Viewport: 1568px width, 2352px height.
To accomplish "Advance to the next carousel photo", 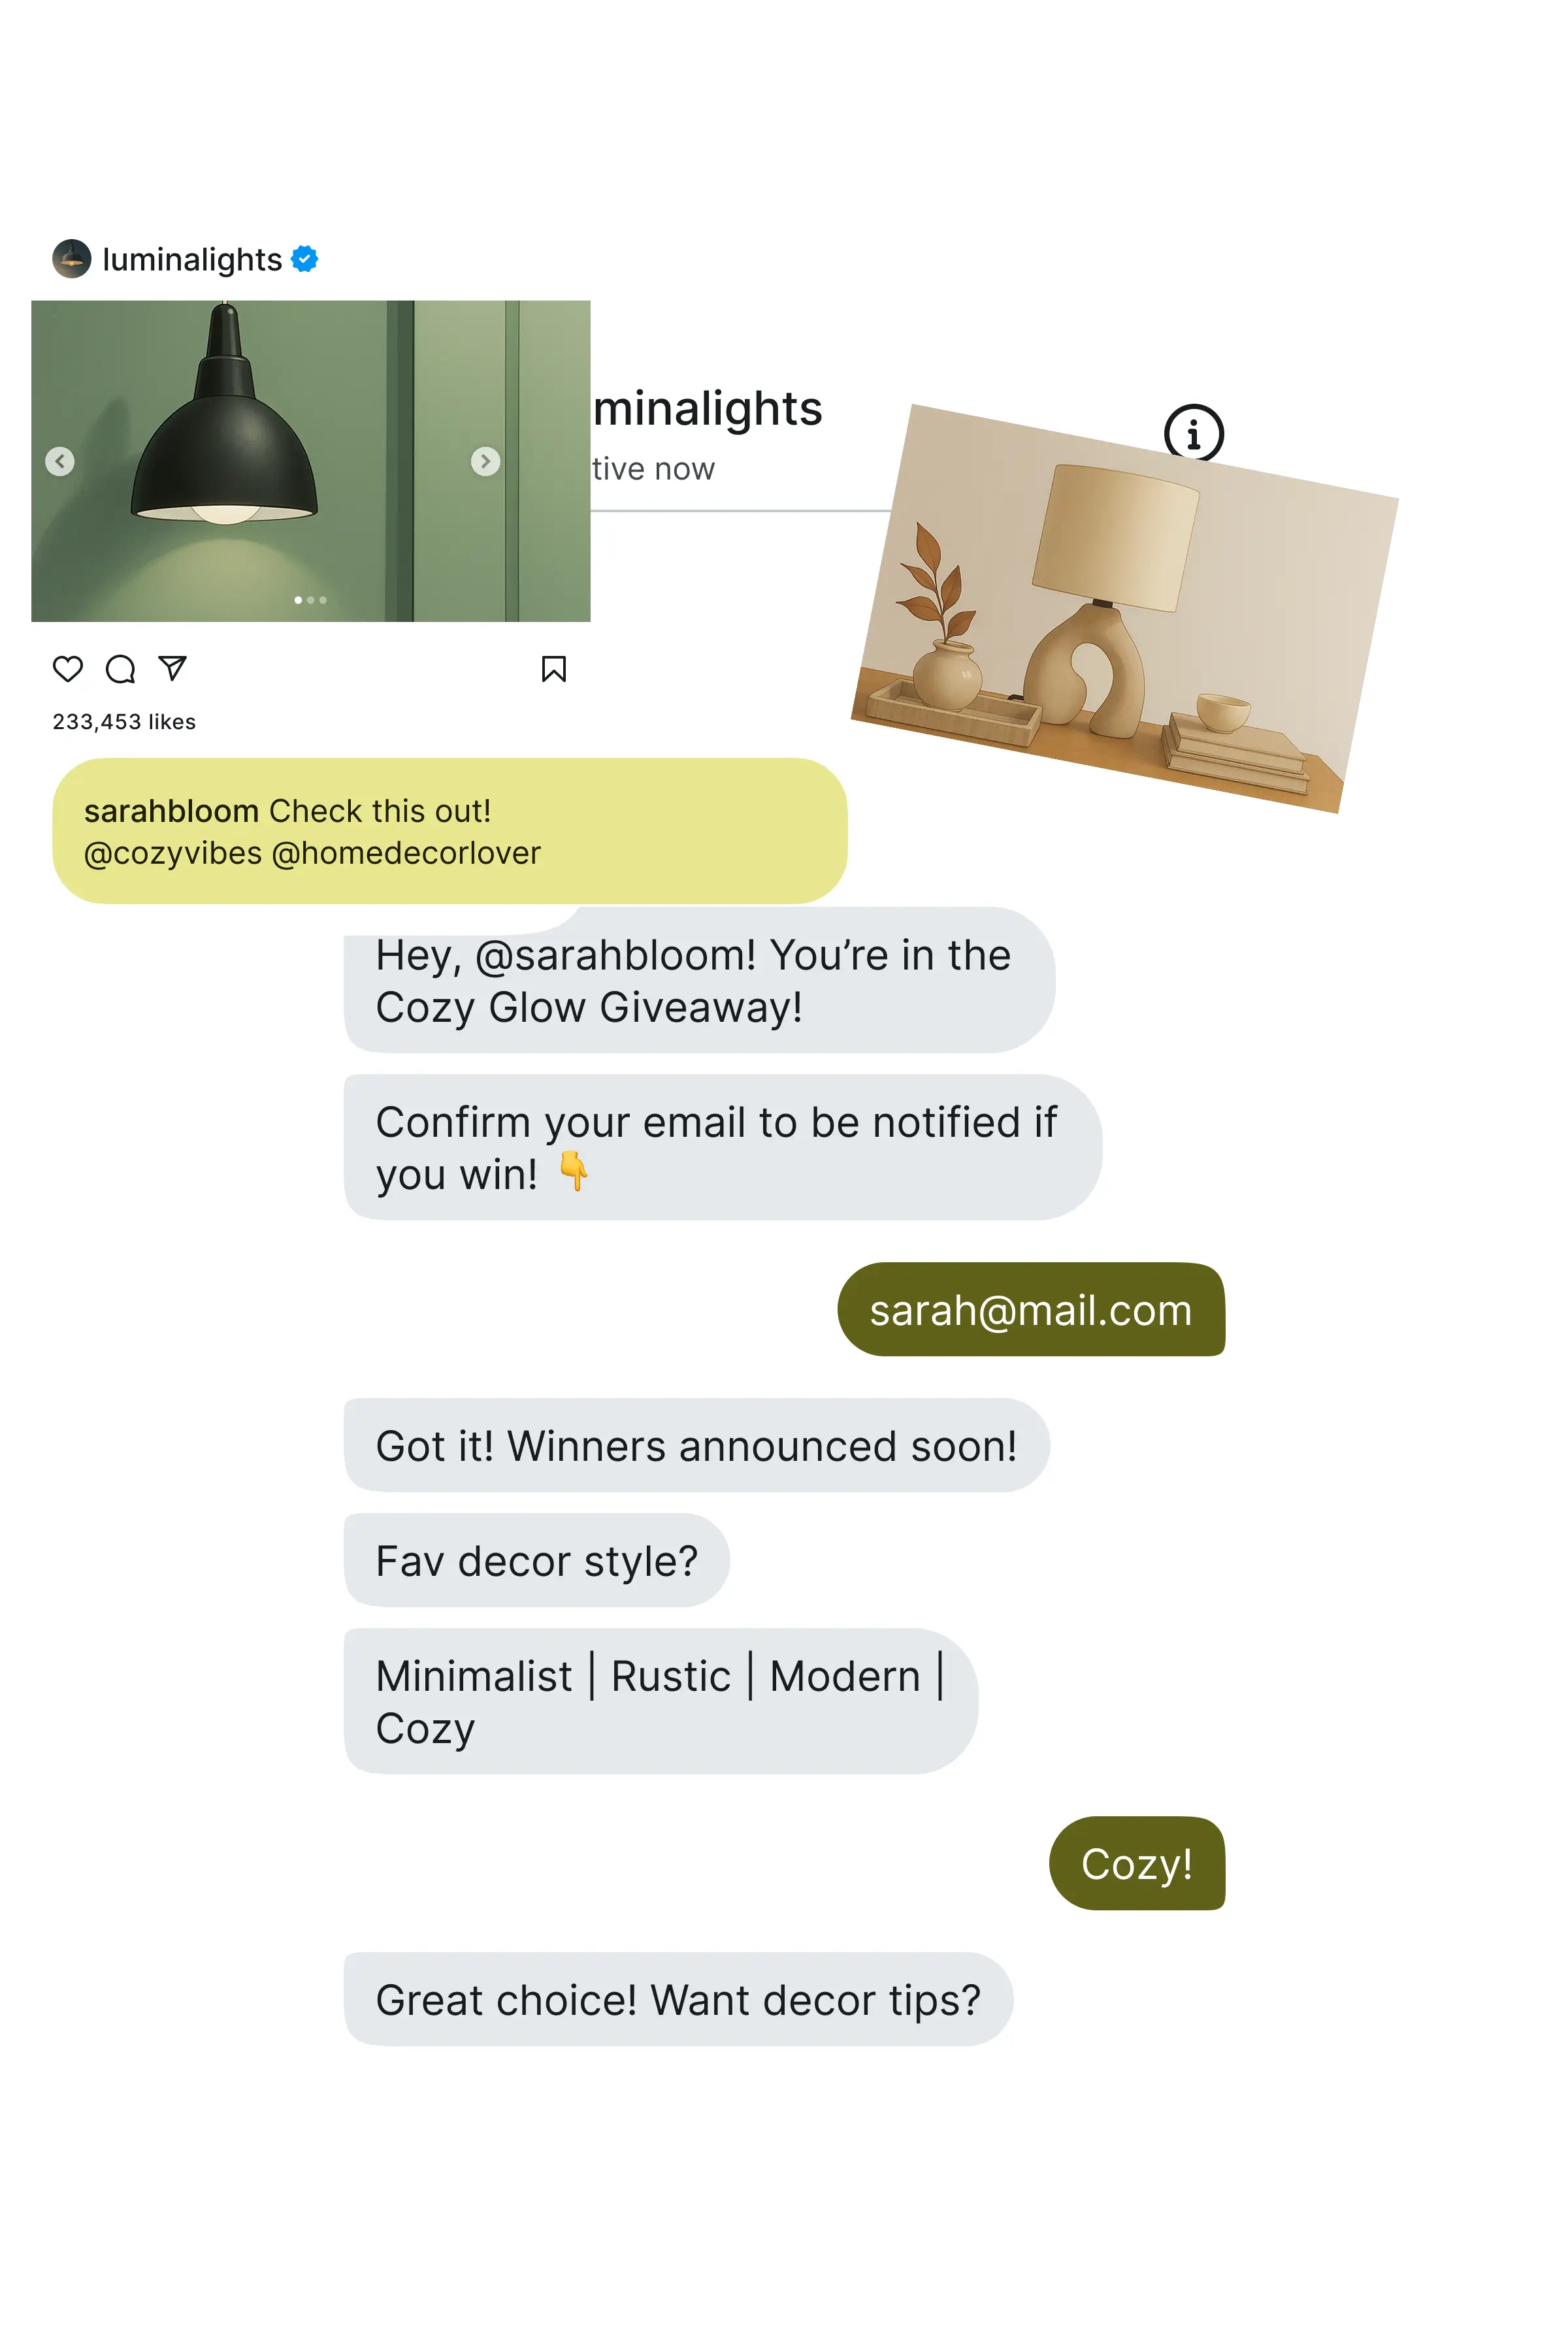I will click(x=486, y=461).
